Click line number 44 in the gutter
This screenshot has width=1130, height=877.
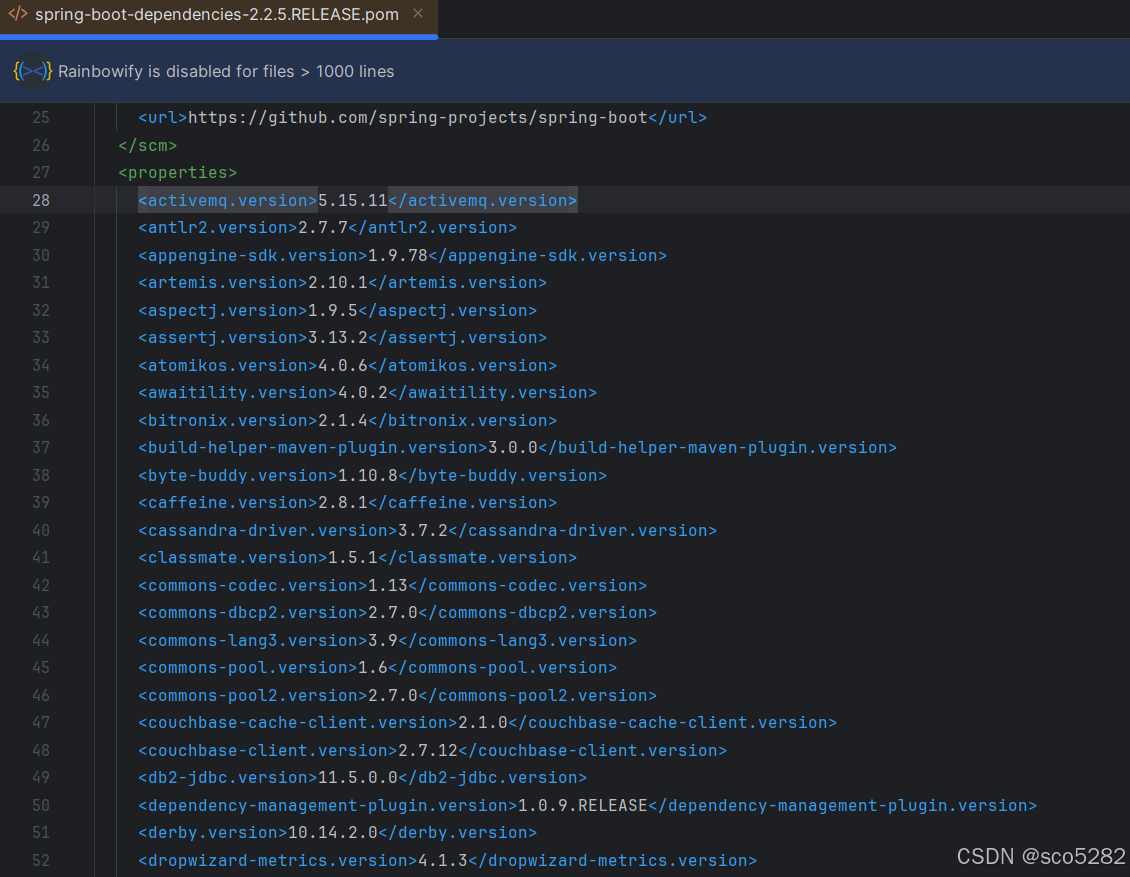coord(41,641)
